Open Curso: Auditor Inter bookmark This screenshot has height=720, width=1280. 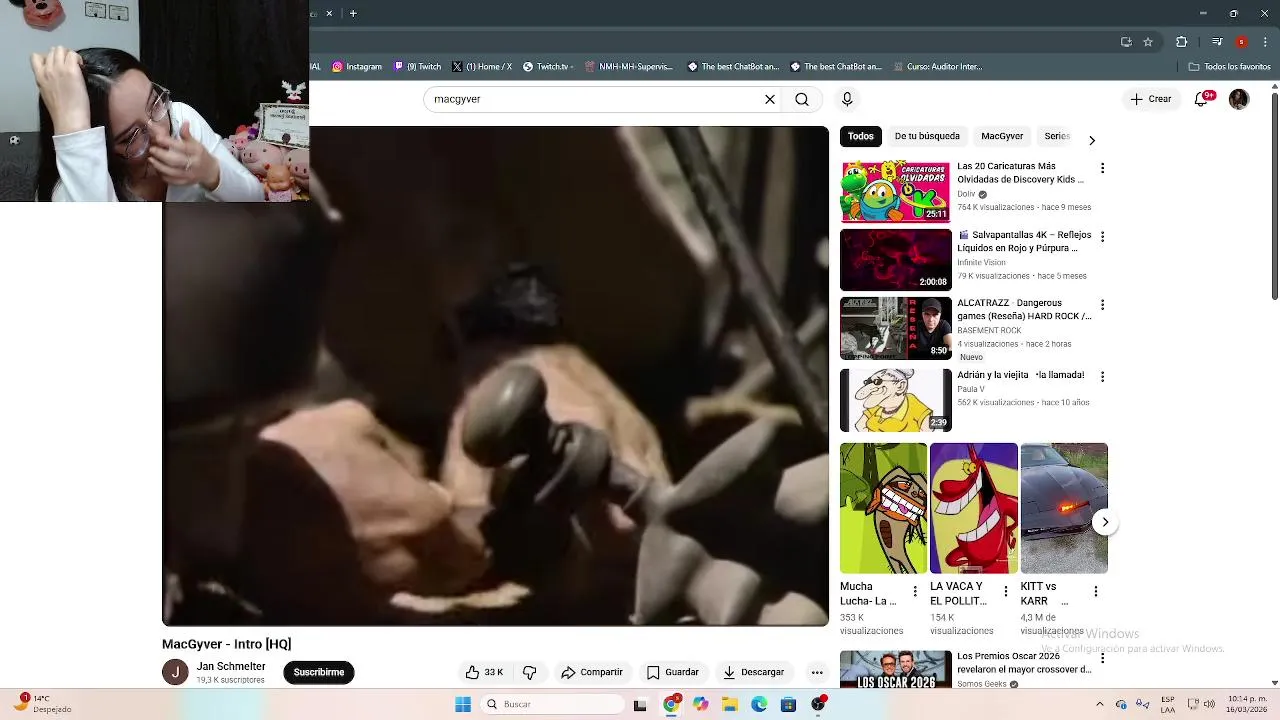click(x=937, y=67)
